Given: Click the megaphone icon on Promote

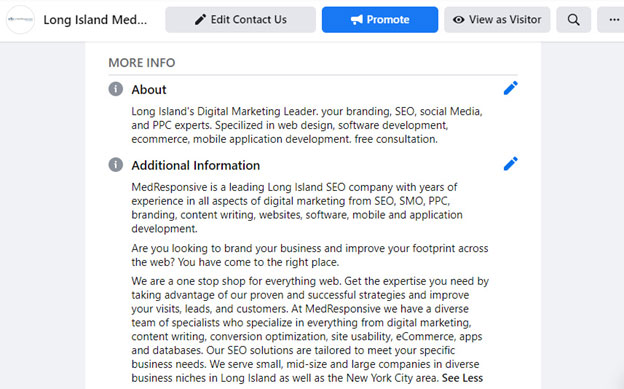Looking at the screenshot, I should [357, 20].
